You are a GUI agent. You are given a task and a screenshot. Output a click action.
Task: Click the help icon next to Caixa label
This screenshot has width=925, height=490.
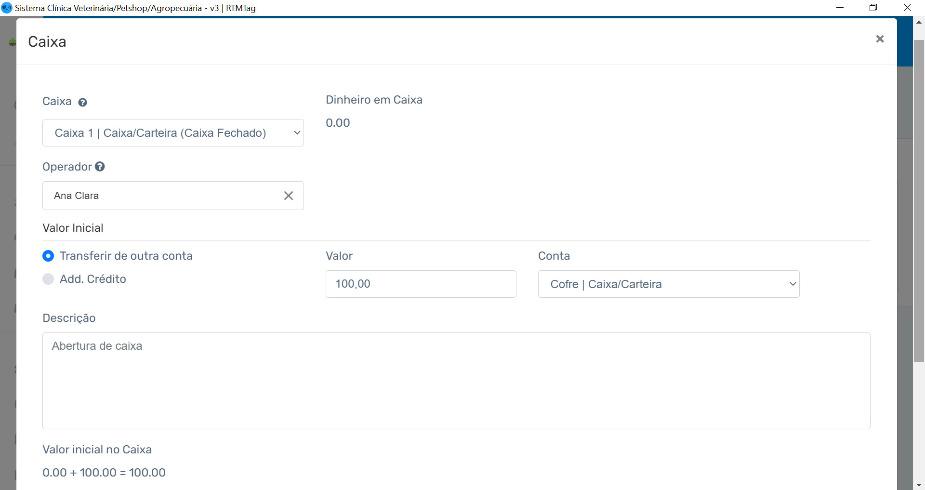click(x=83, y=102)
